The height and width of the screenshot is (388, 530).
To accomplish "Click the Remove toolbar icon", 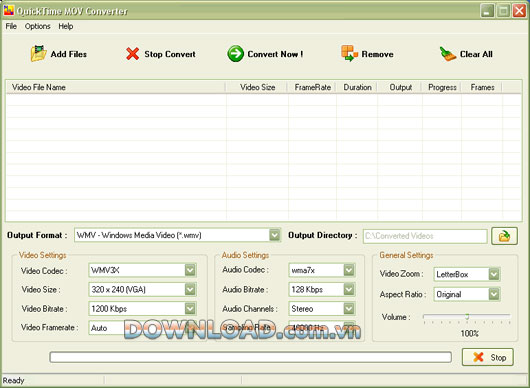I will click(349, 53).
